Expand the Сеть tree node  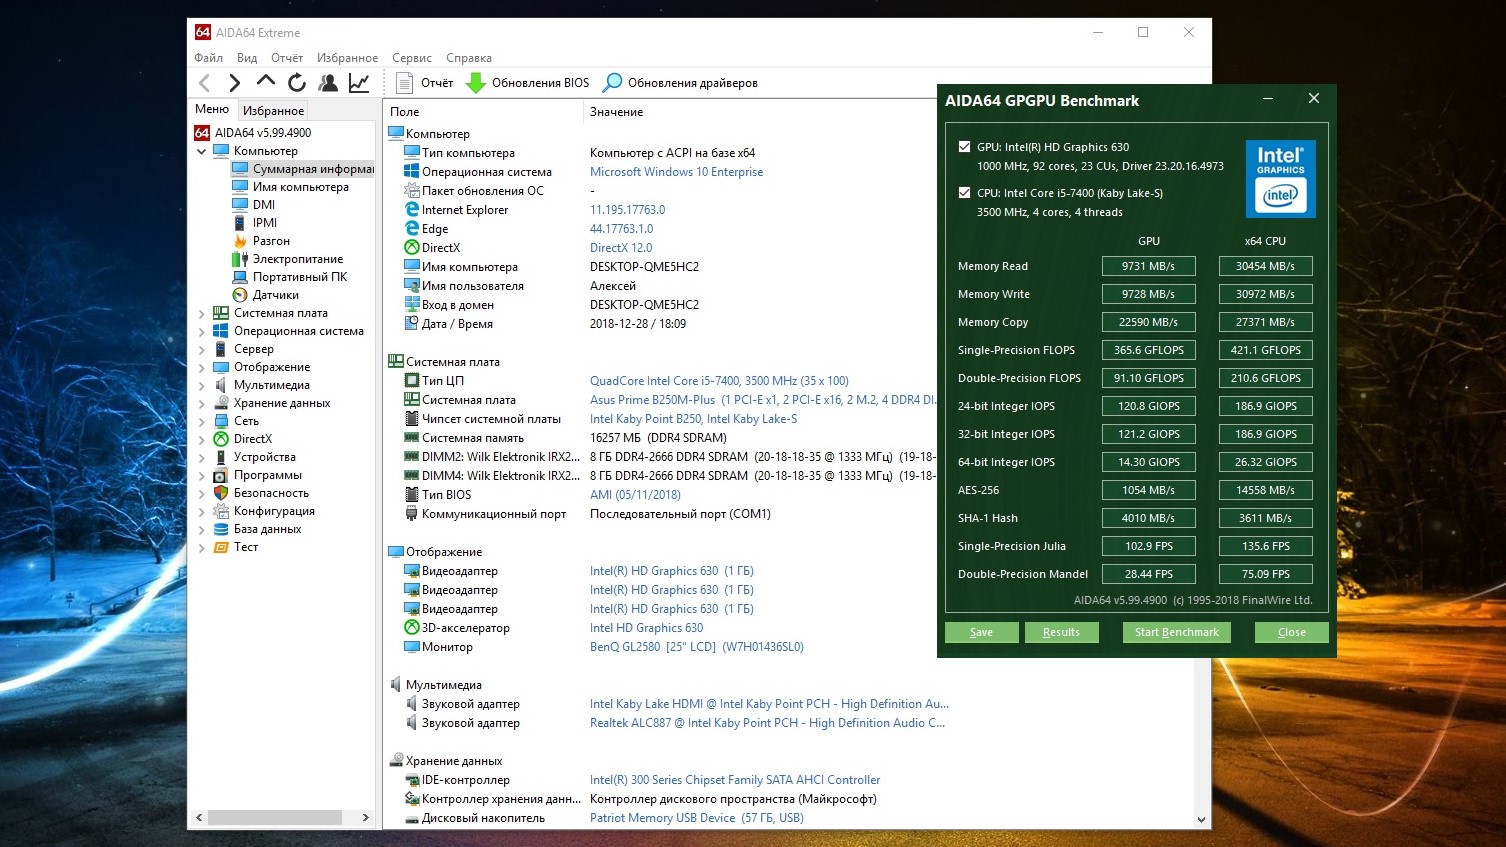pyautogui.click(x=202, y=421)
